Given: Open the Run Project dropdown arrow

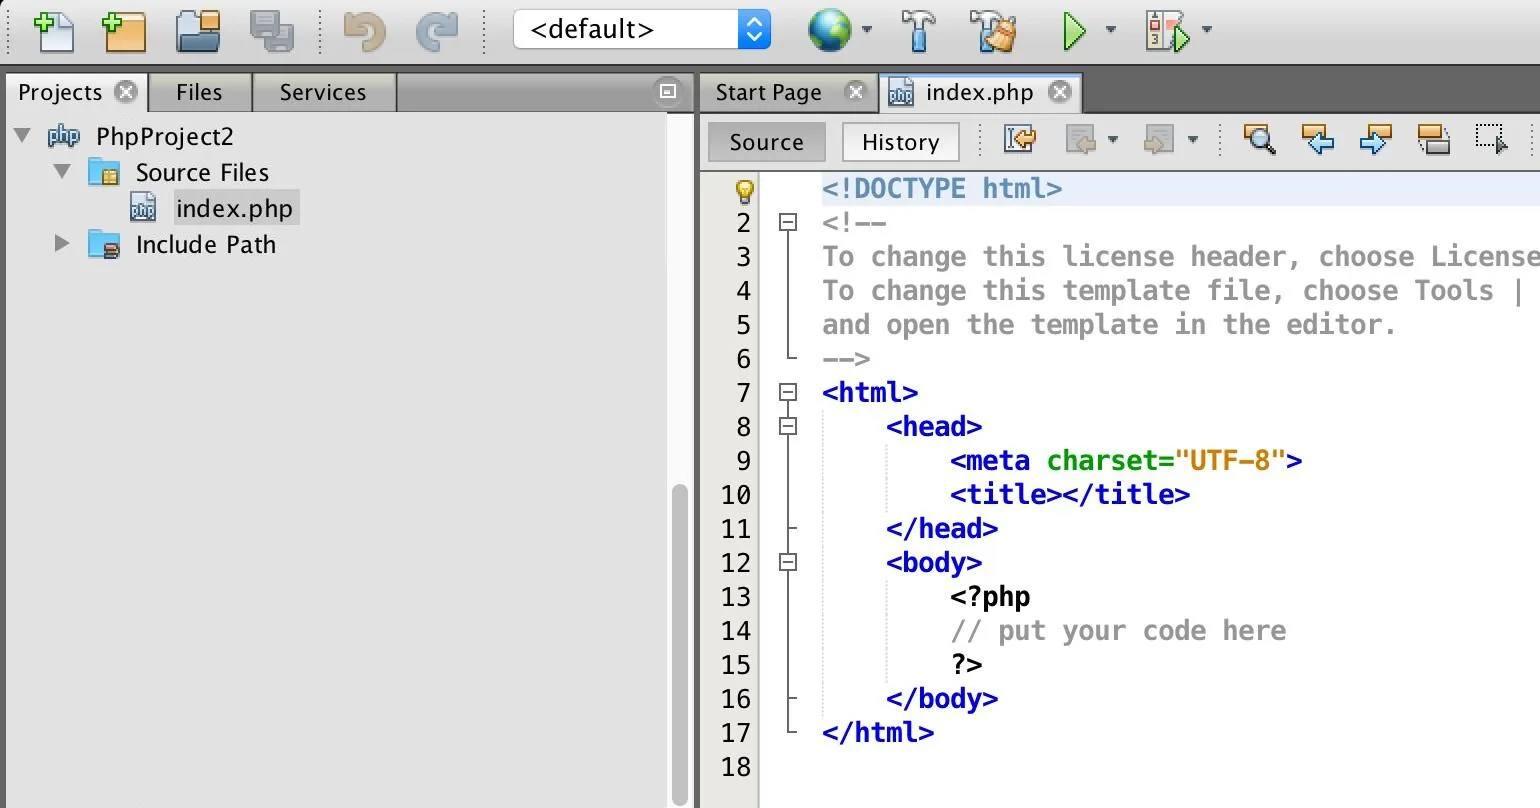Looking at the screenshot, I should point(1110,30).
